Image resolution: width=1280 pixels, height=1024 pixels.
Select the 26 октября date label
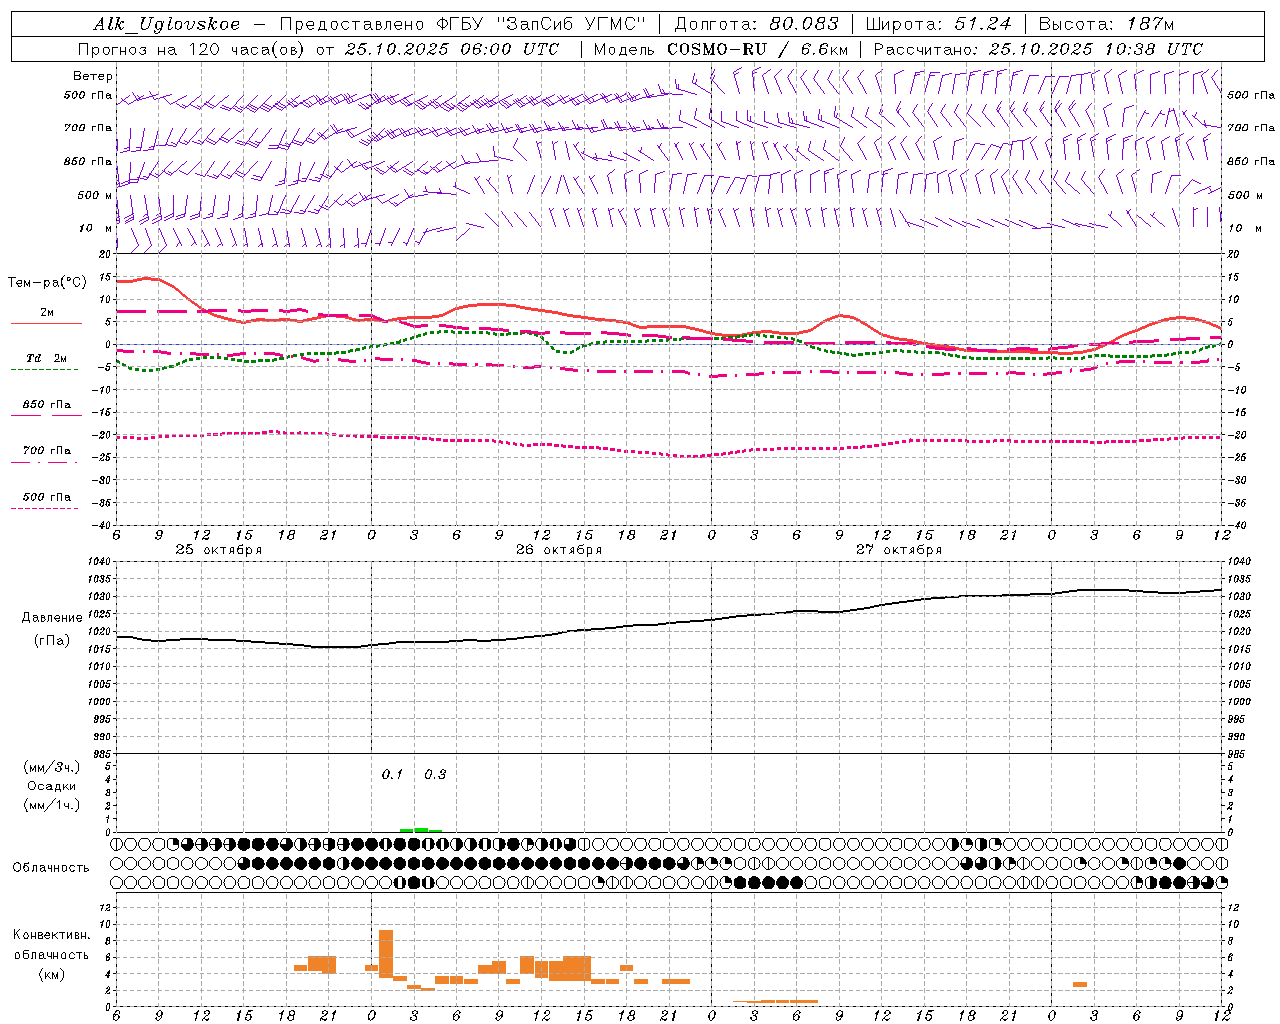[x=559, y=550]
